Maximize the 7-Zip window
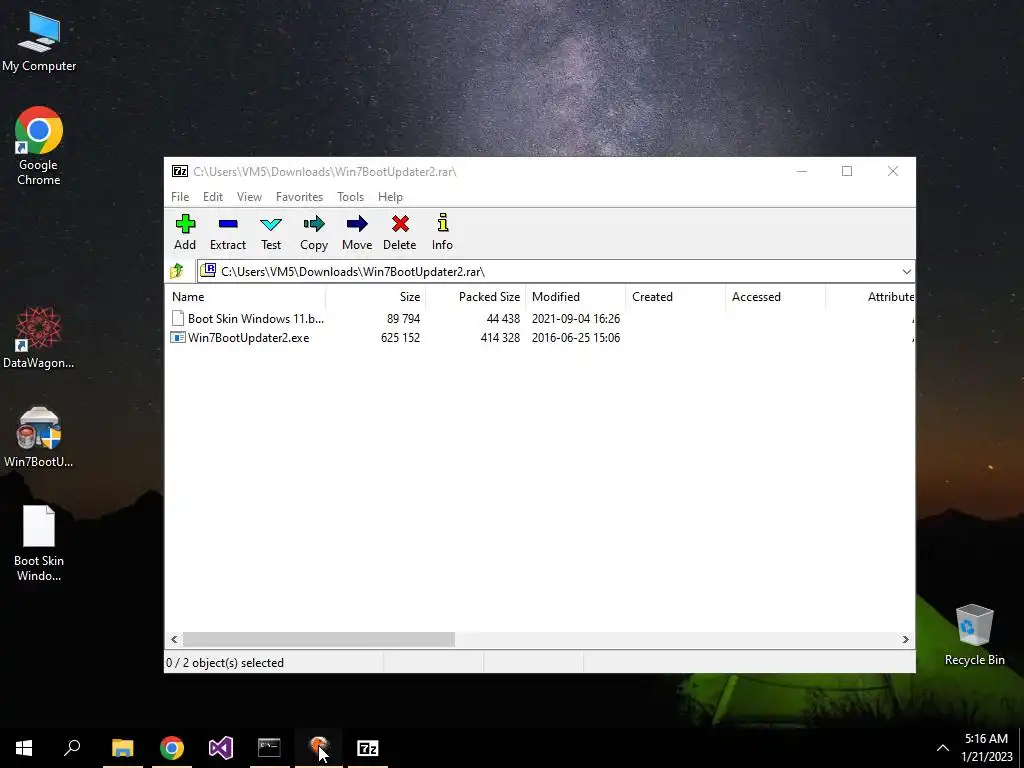Screen dimensions: 1024x768 (x=847, y=171)
